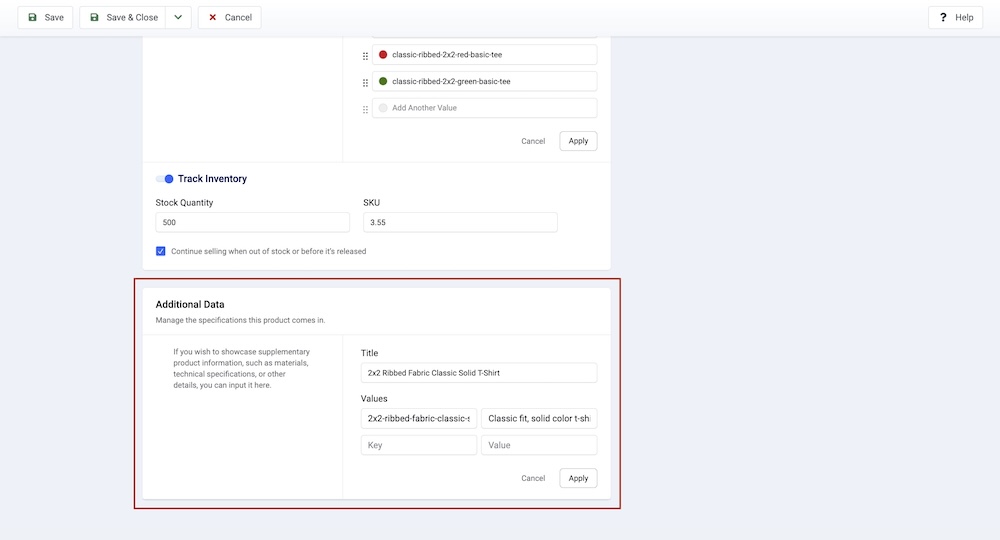Click Apply in the Additional Data section
1000x540 pixels.
click(x=578, y=478)
